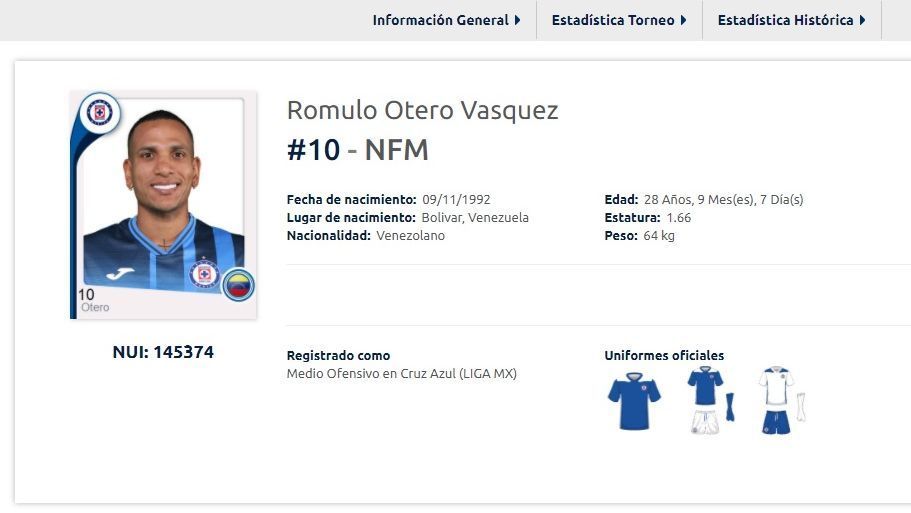Open the Estadística Torneo menu

[612, 20]
